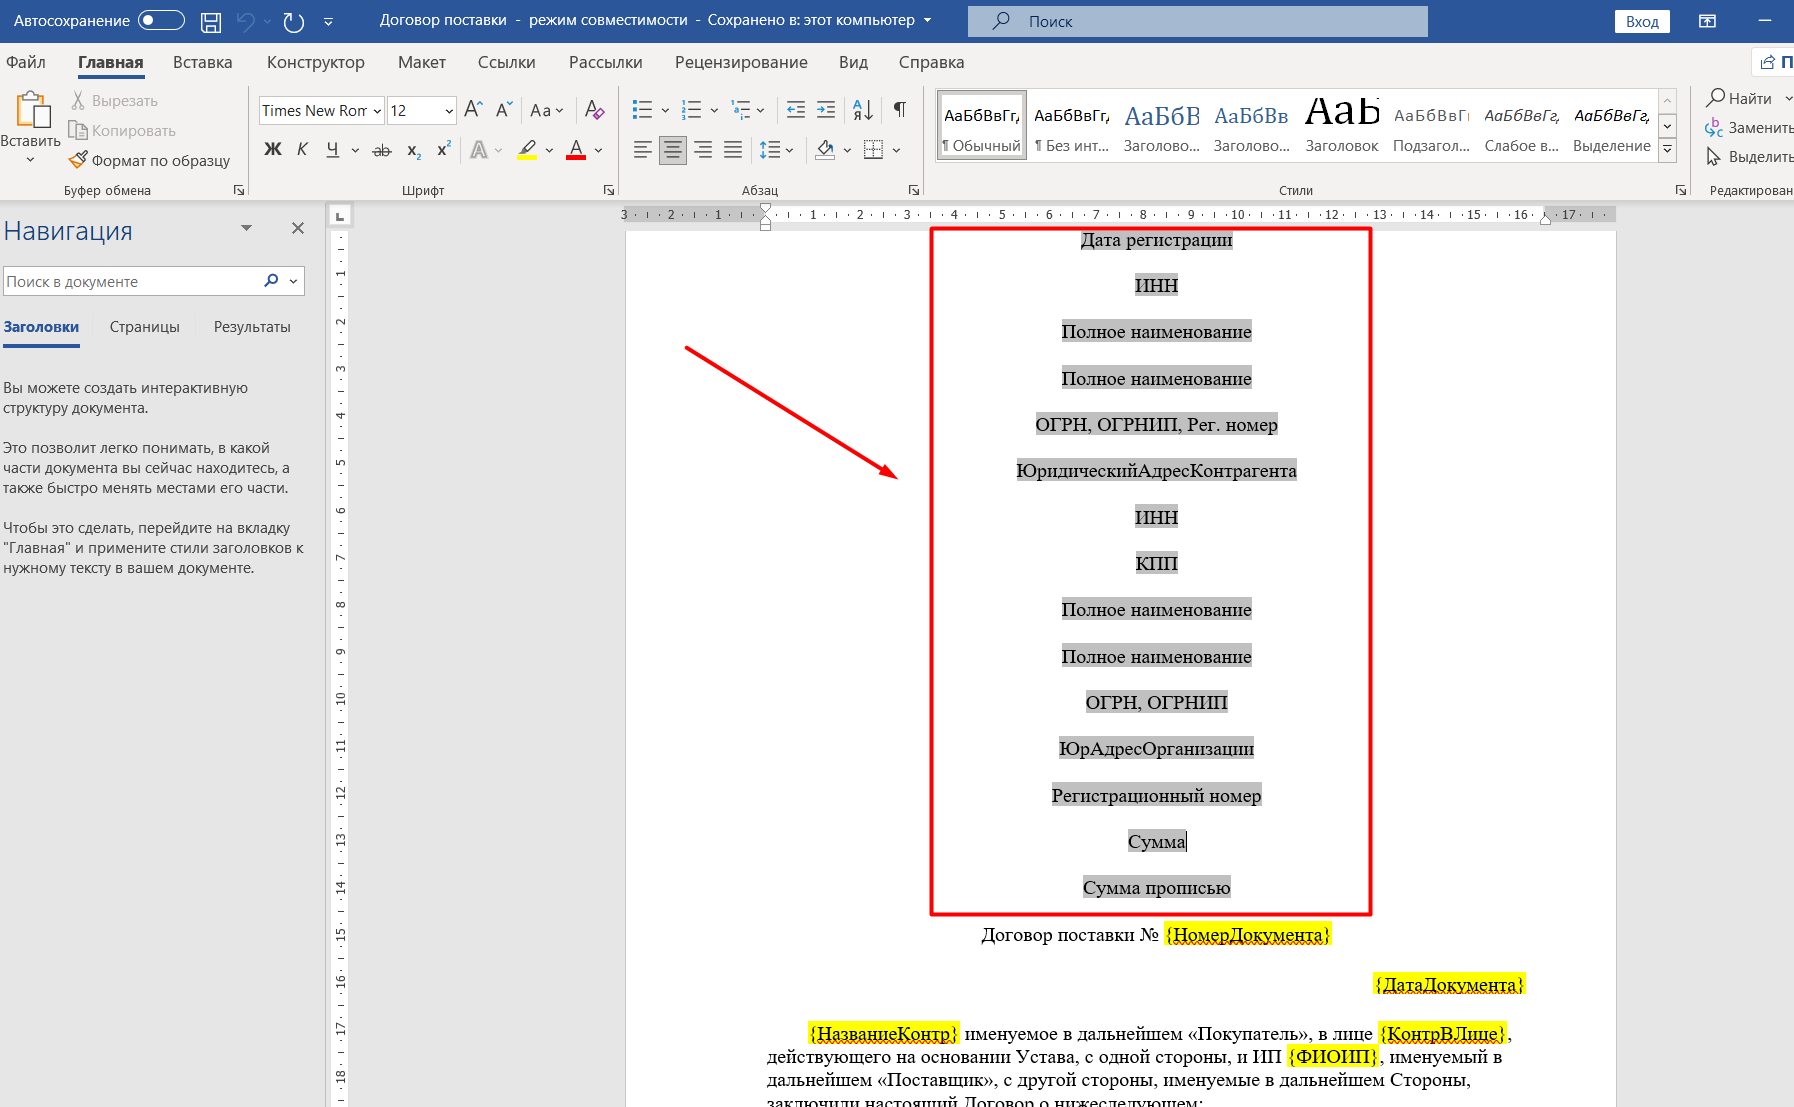
Task: Apply borders to the paragraph
Action: [874, 150]
